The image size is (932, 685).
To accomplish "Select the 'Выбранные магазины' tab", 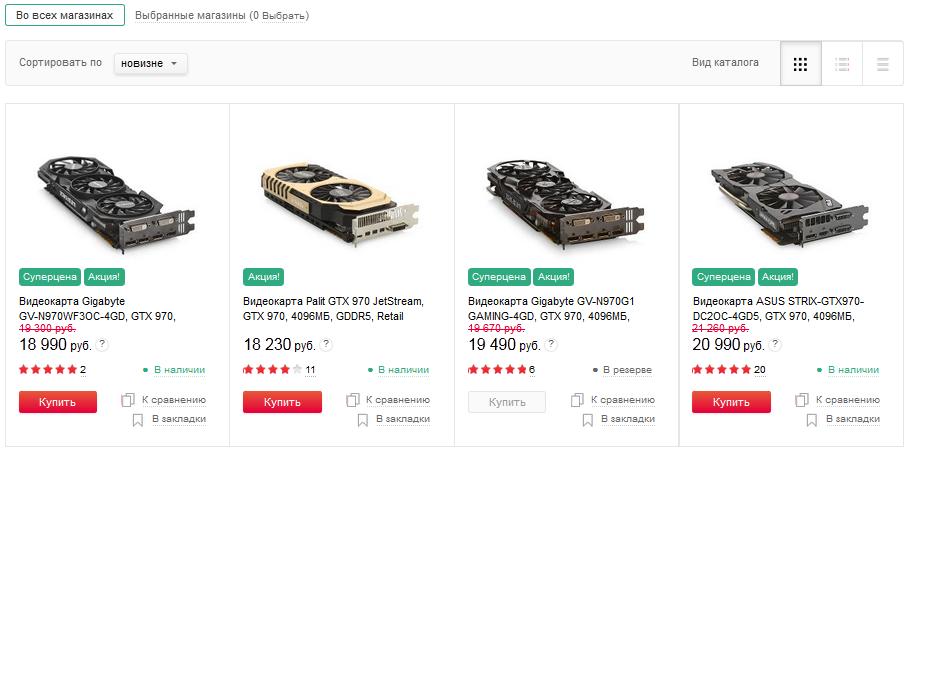I will click(190, 15).
